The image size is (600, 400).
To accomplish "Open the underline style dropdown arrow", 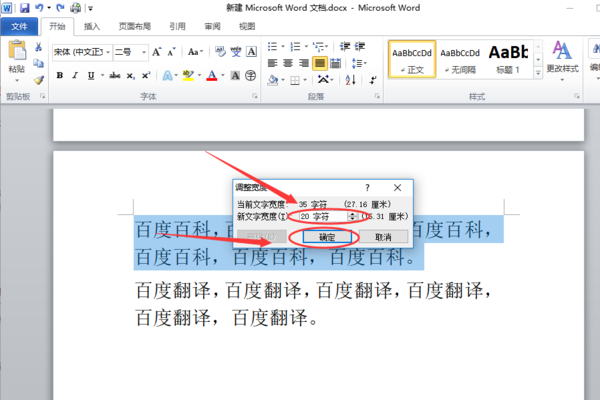I will (102, 75).
